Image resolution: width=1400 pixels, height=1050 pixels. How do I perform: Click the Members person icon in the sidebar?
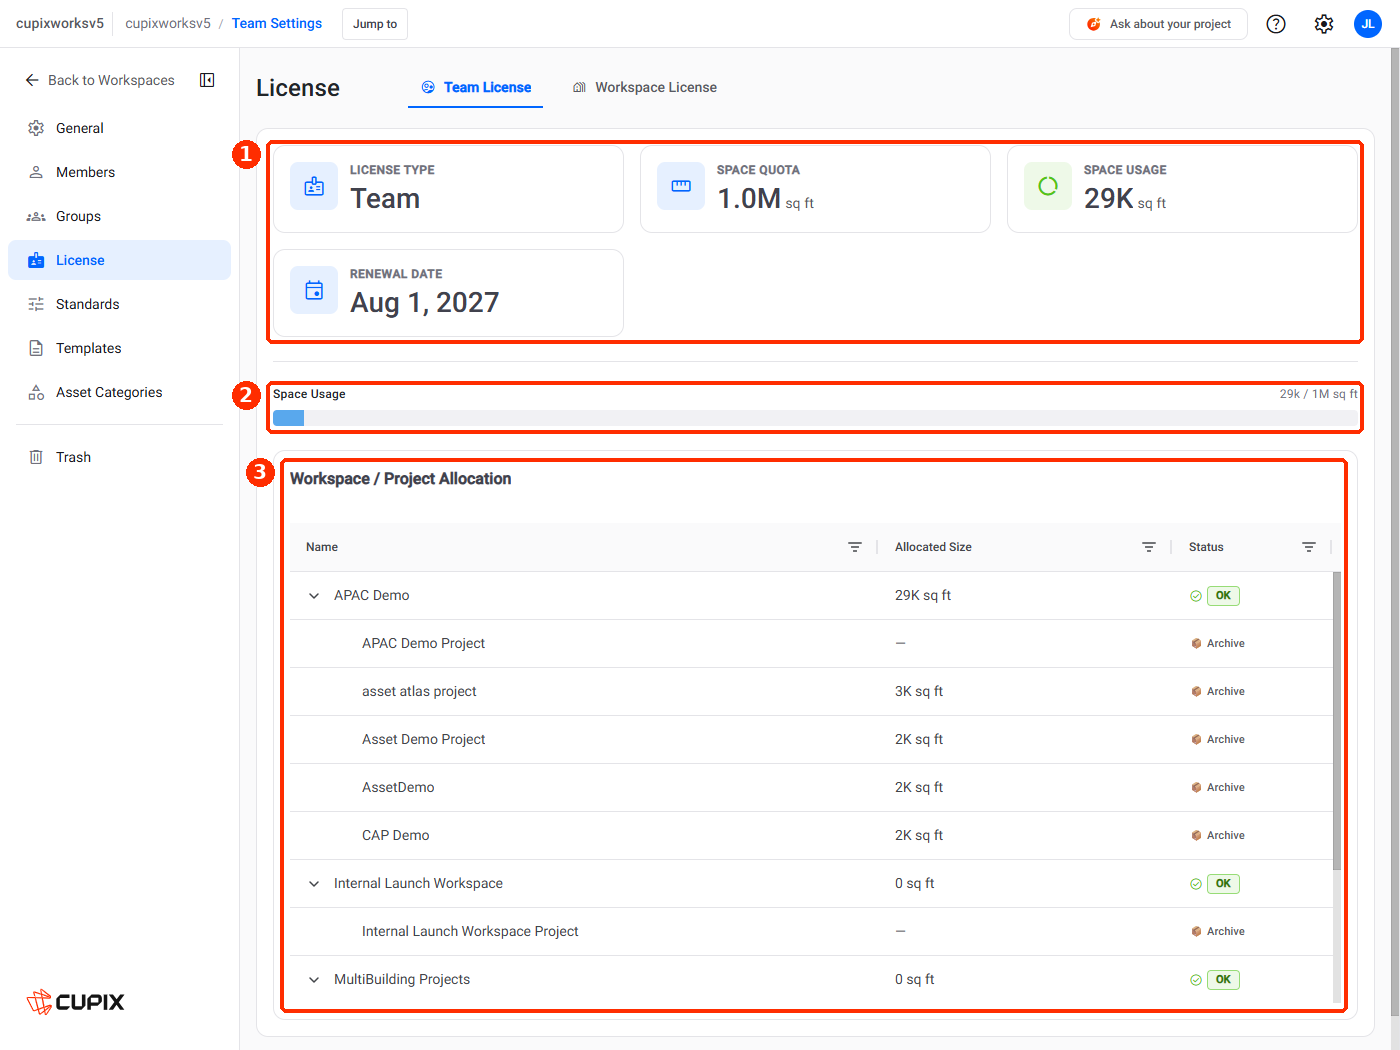[36, 172]
